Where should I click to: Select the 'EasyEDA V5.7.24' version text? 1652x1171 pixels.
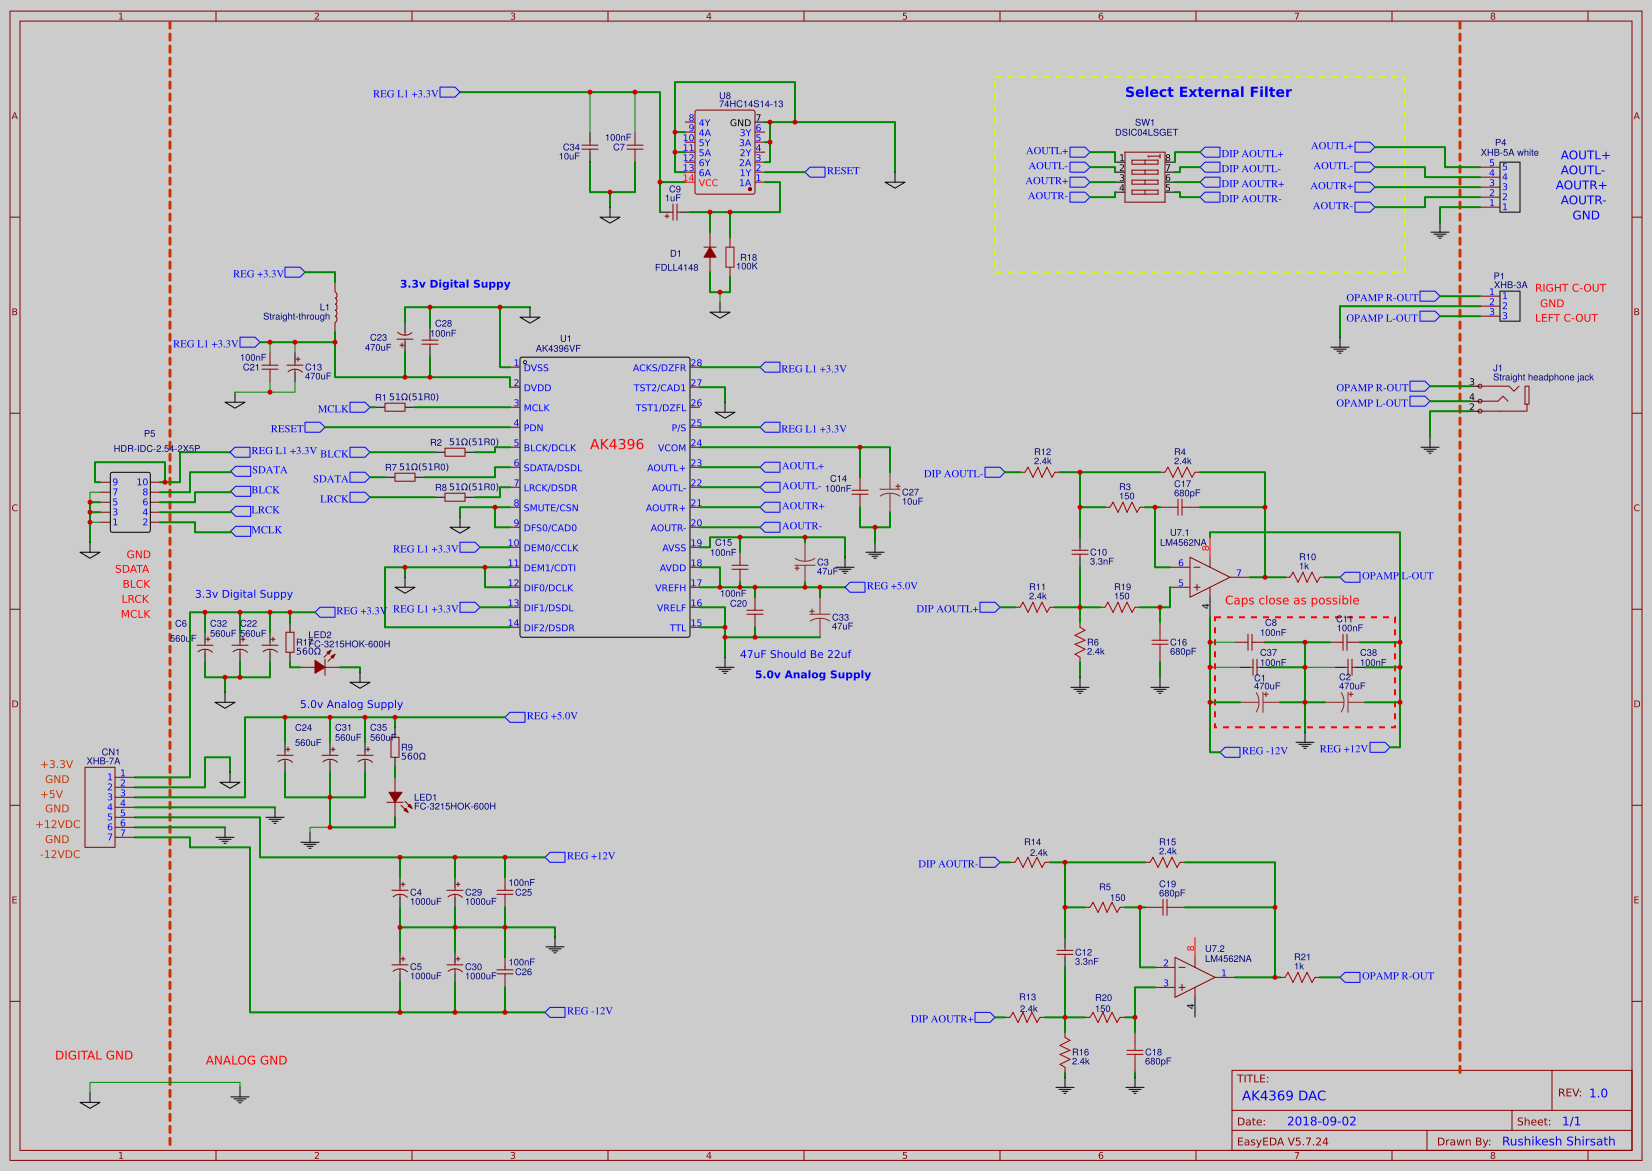pos(1282,1142)
